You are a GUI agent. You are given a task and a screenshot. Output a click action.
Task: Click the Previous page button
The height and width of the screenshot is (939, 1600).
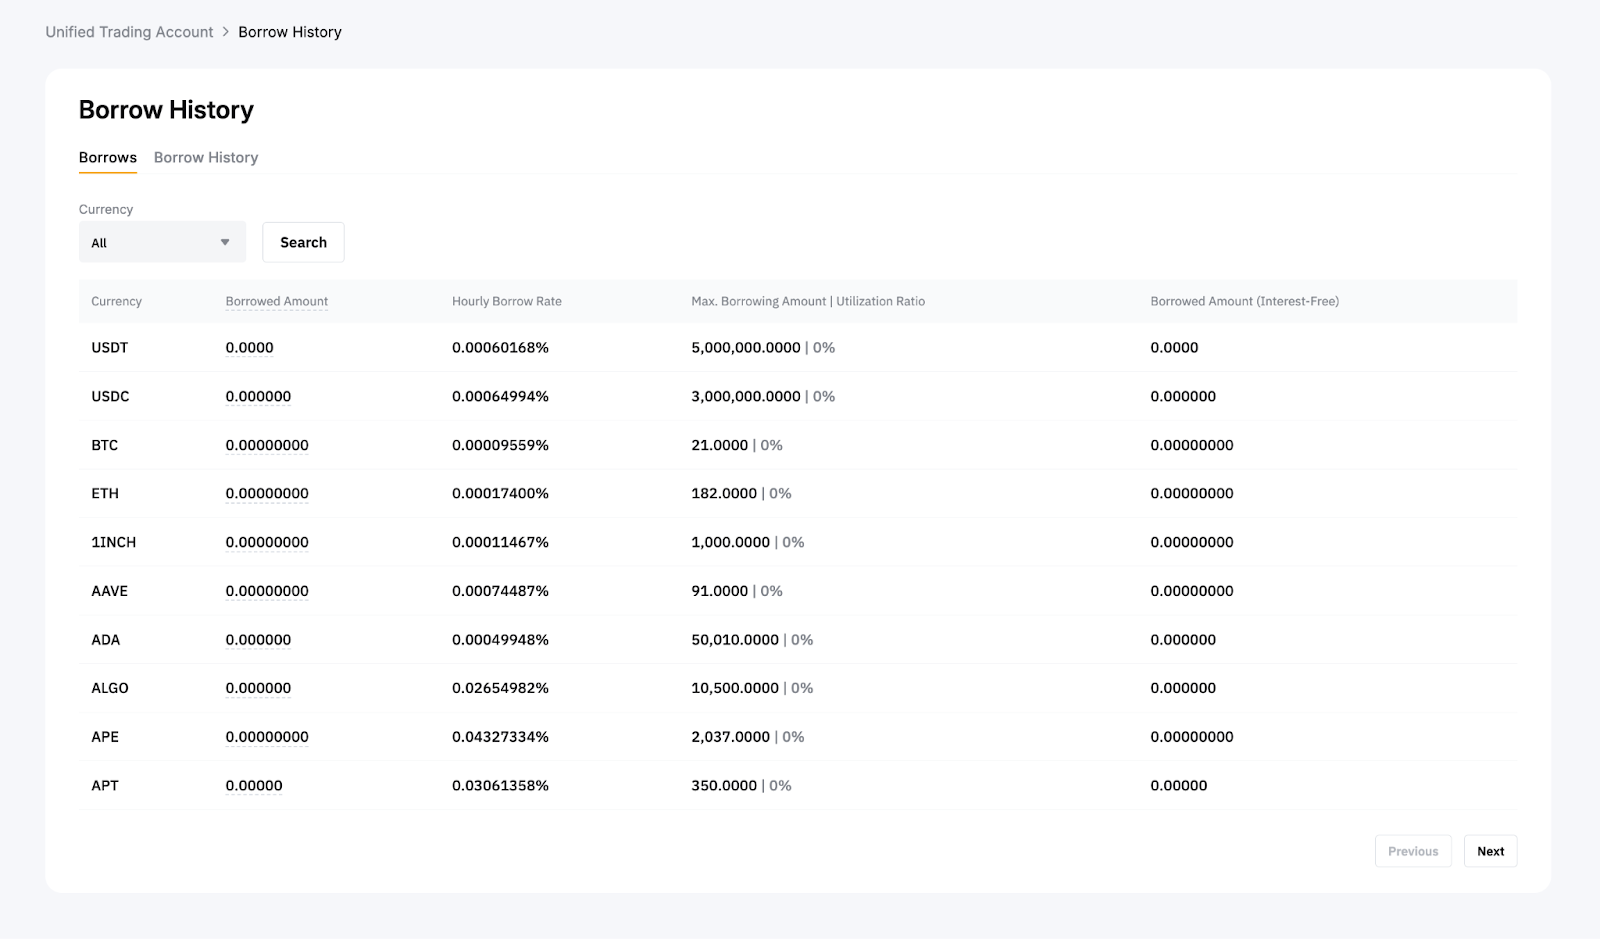1412,851
